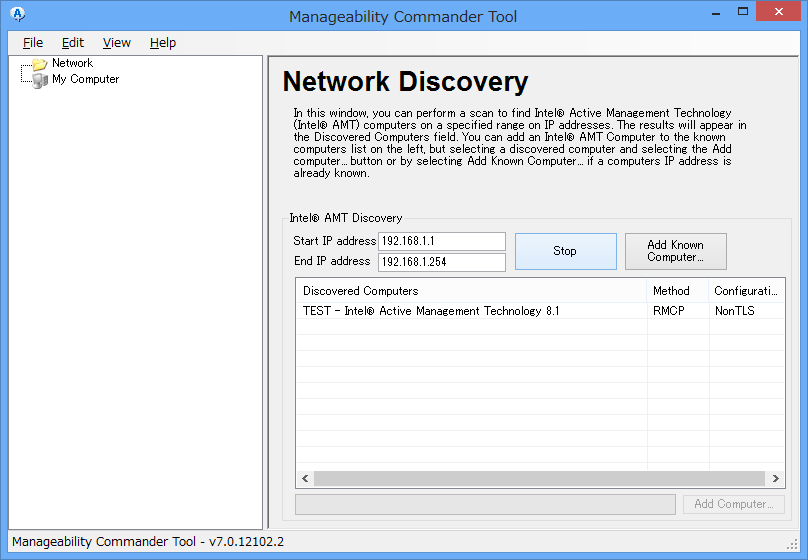Click the RMCP method cell
The image size is (808, 560).
669,311
